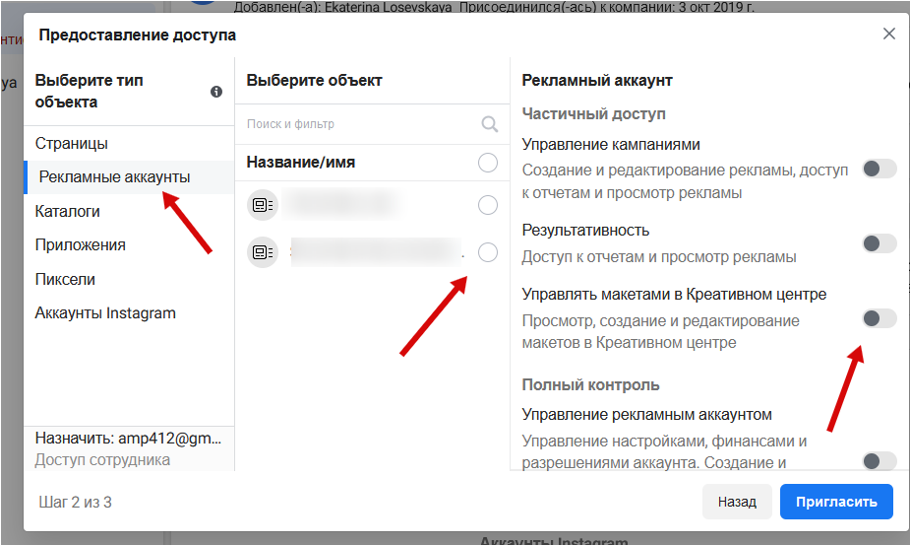
Task: Select all via Название/имя radio button
Action: pyautogui.click(x=488, y=163)
